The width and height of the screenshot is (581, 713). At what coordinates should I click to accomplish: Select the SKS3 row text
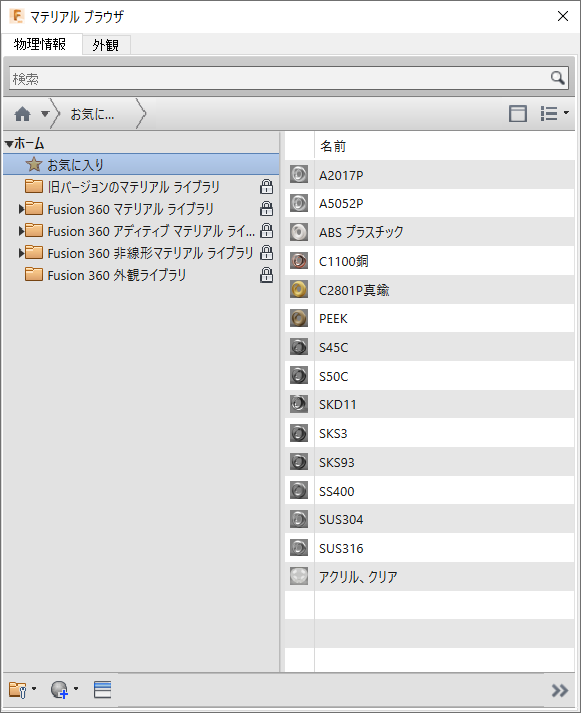point(333,433)
